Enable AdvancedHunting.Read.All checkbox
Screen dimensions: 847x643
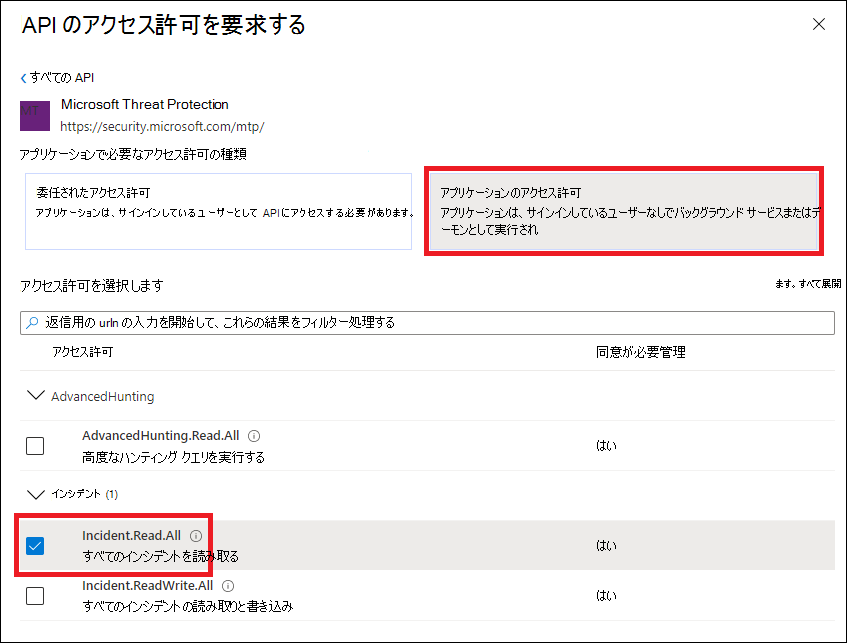[35, 446]
